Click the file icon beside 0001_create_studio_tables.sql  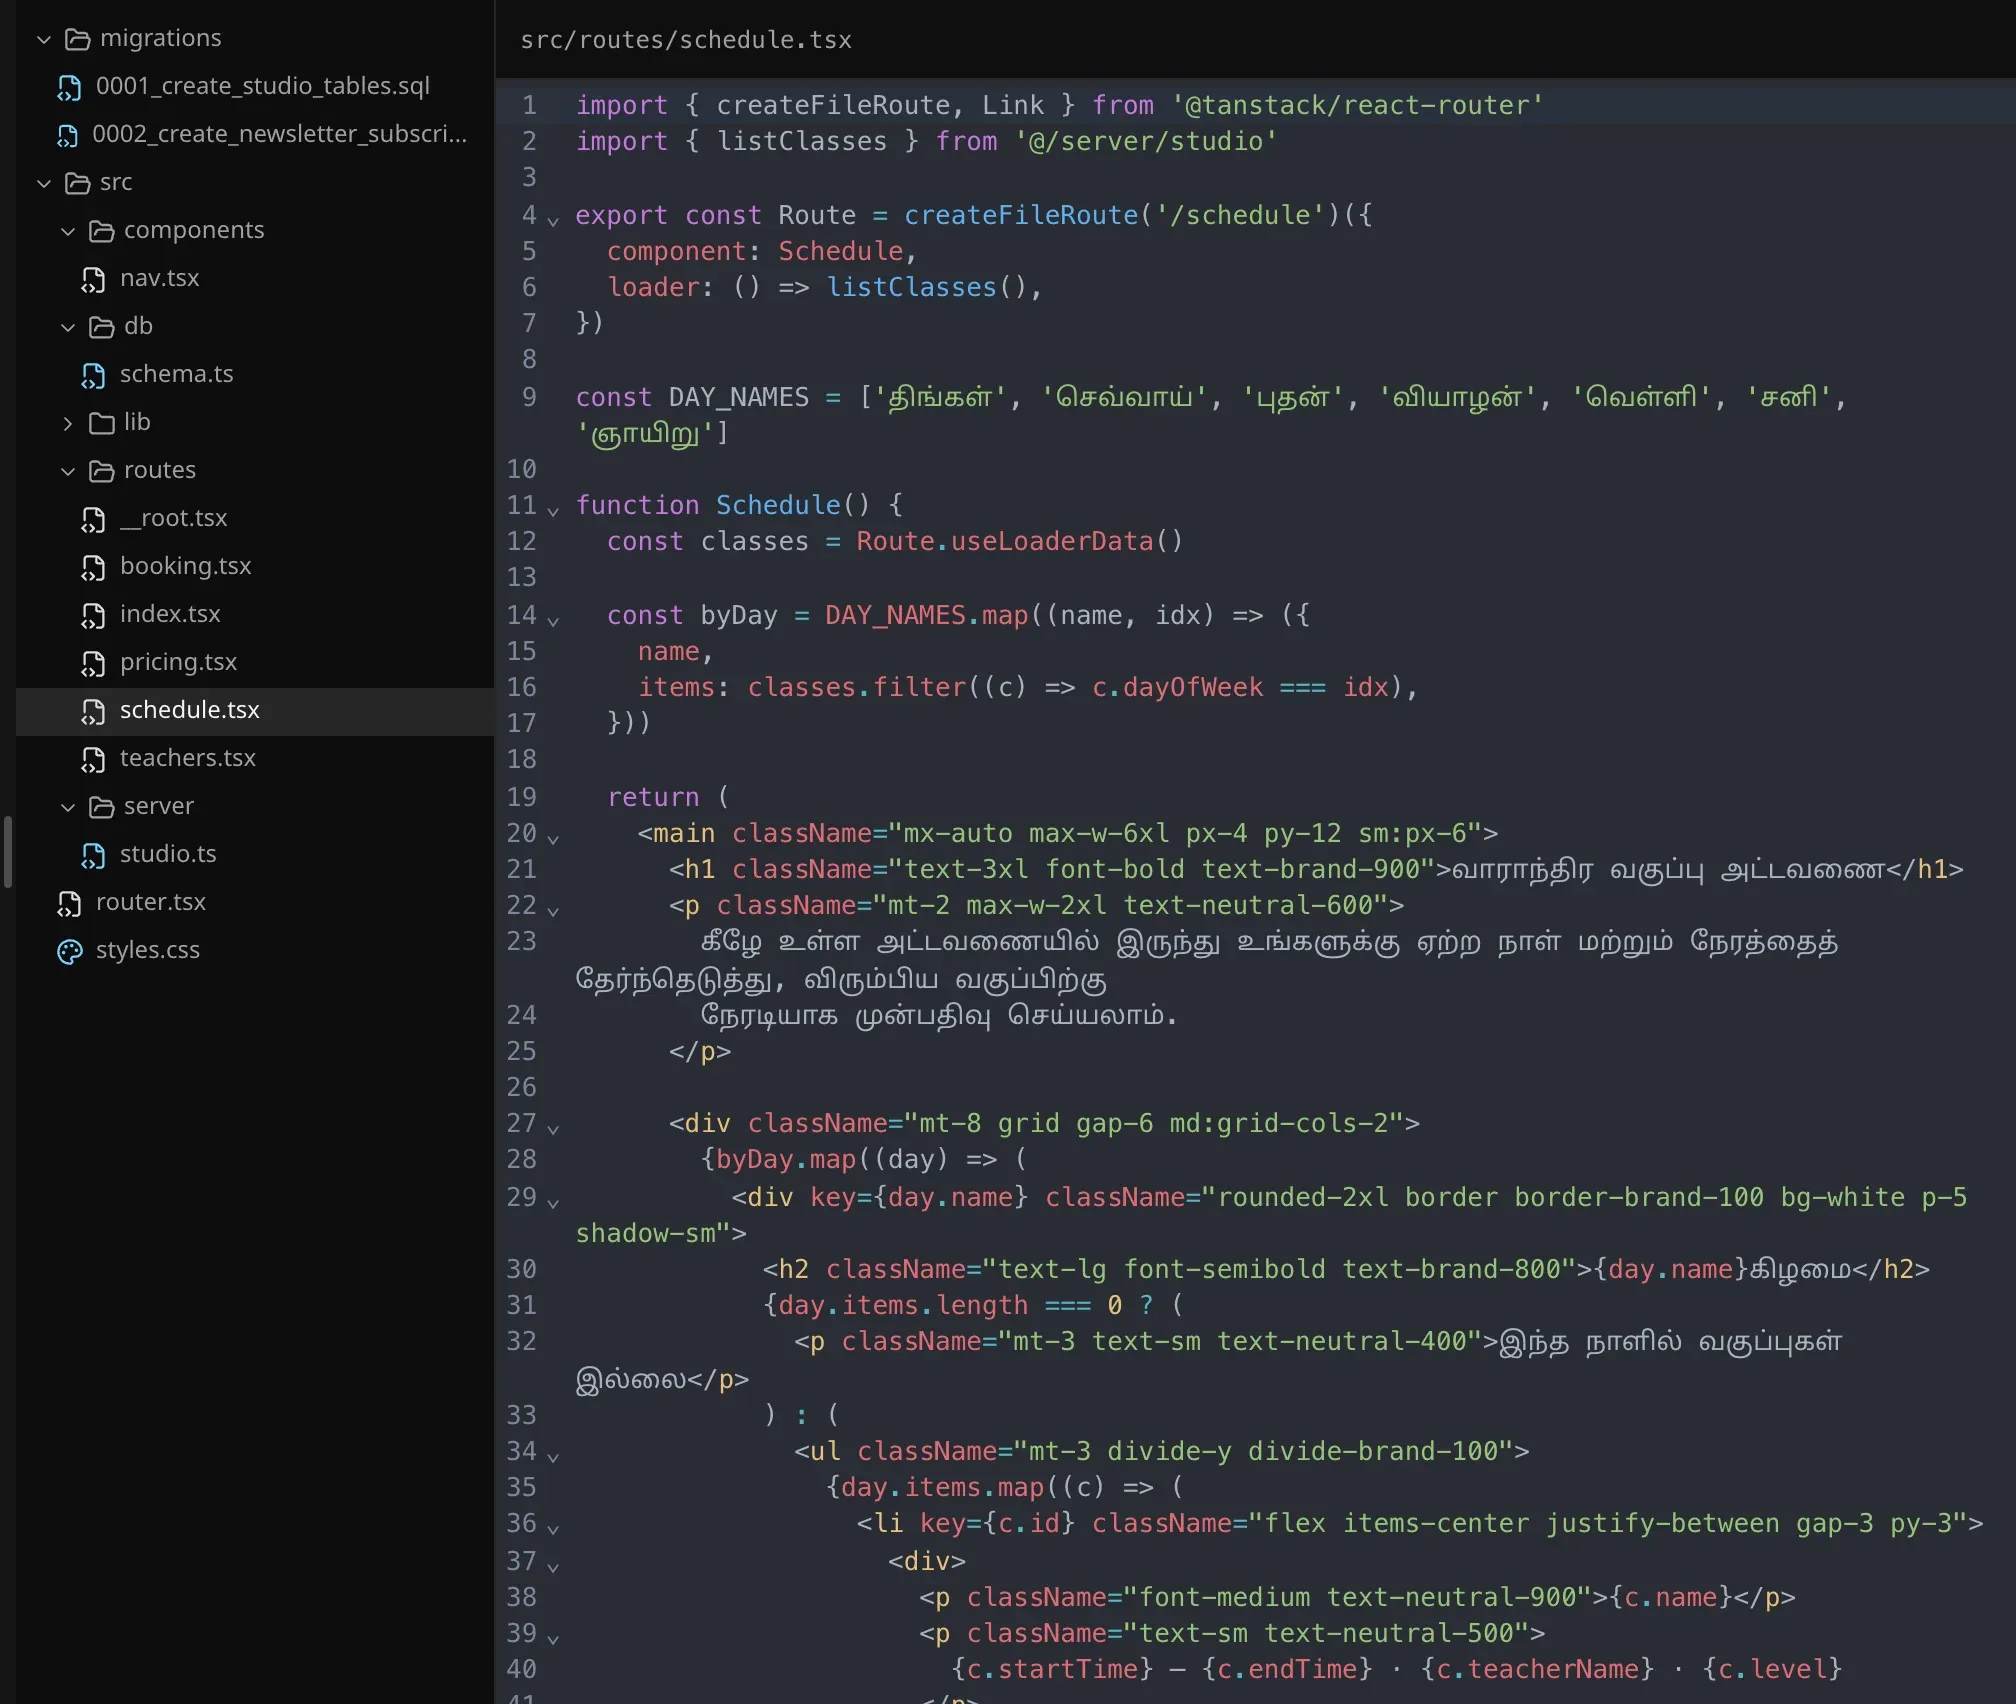pyautogui.click(x=69, y=87)
